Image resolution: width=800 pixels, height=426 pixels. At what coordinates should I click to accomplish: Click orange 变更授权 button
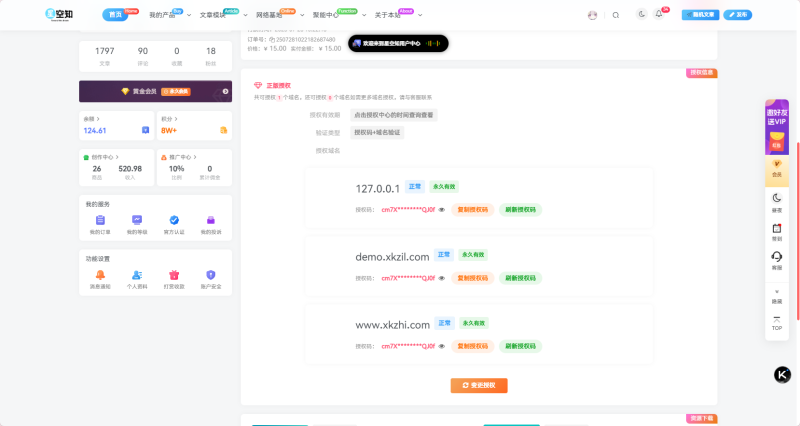click(x=479, y=385)
